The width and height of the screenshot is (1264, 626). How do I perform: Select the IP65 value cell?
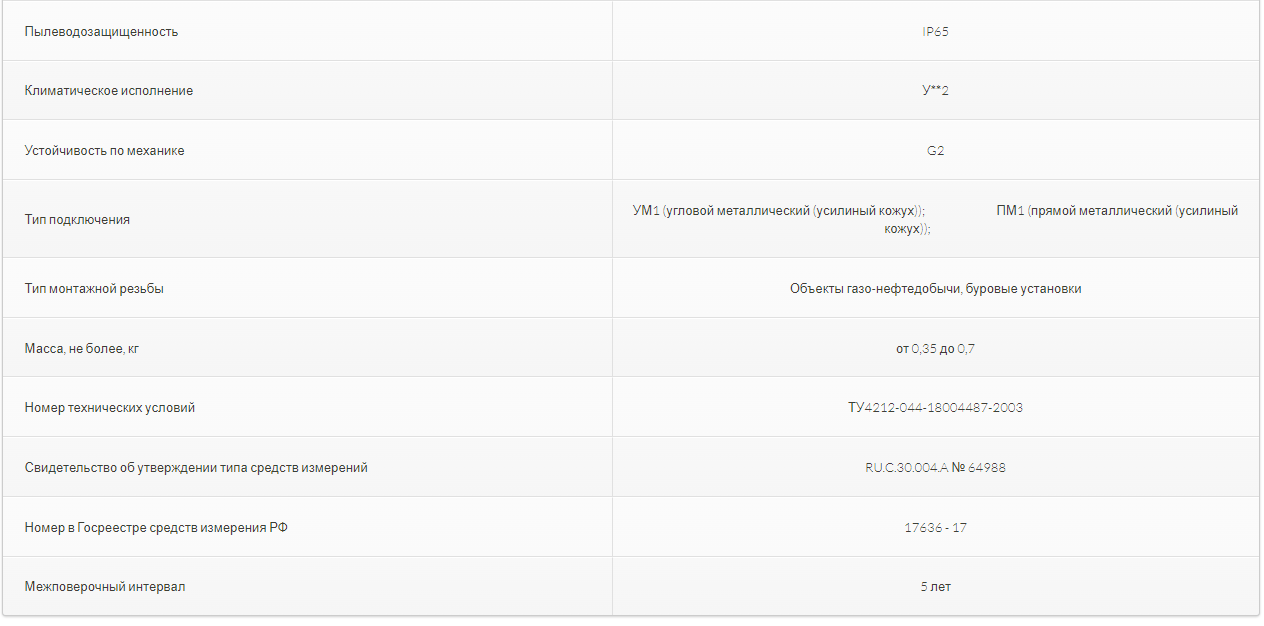tap(935, 31)
